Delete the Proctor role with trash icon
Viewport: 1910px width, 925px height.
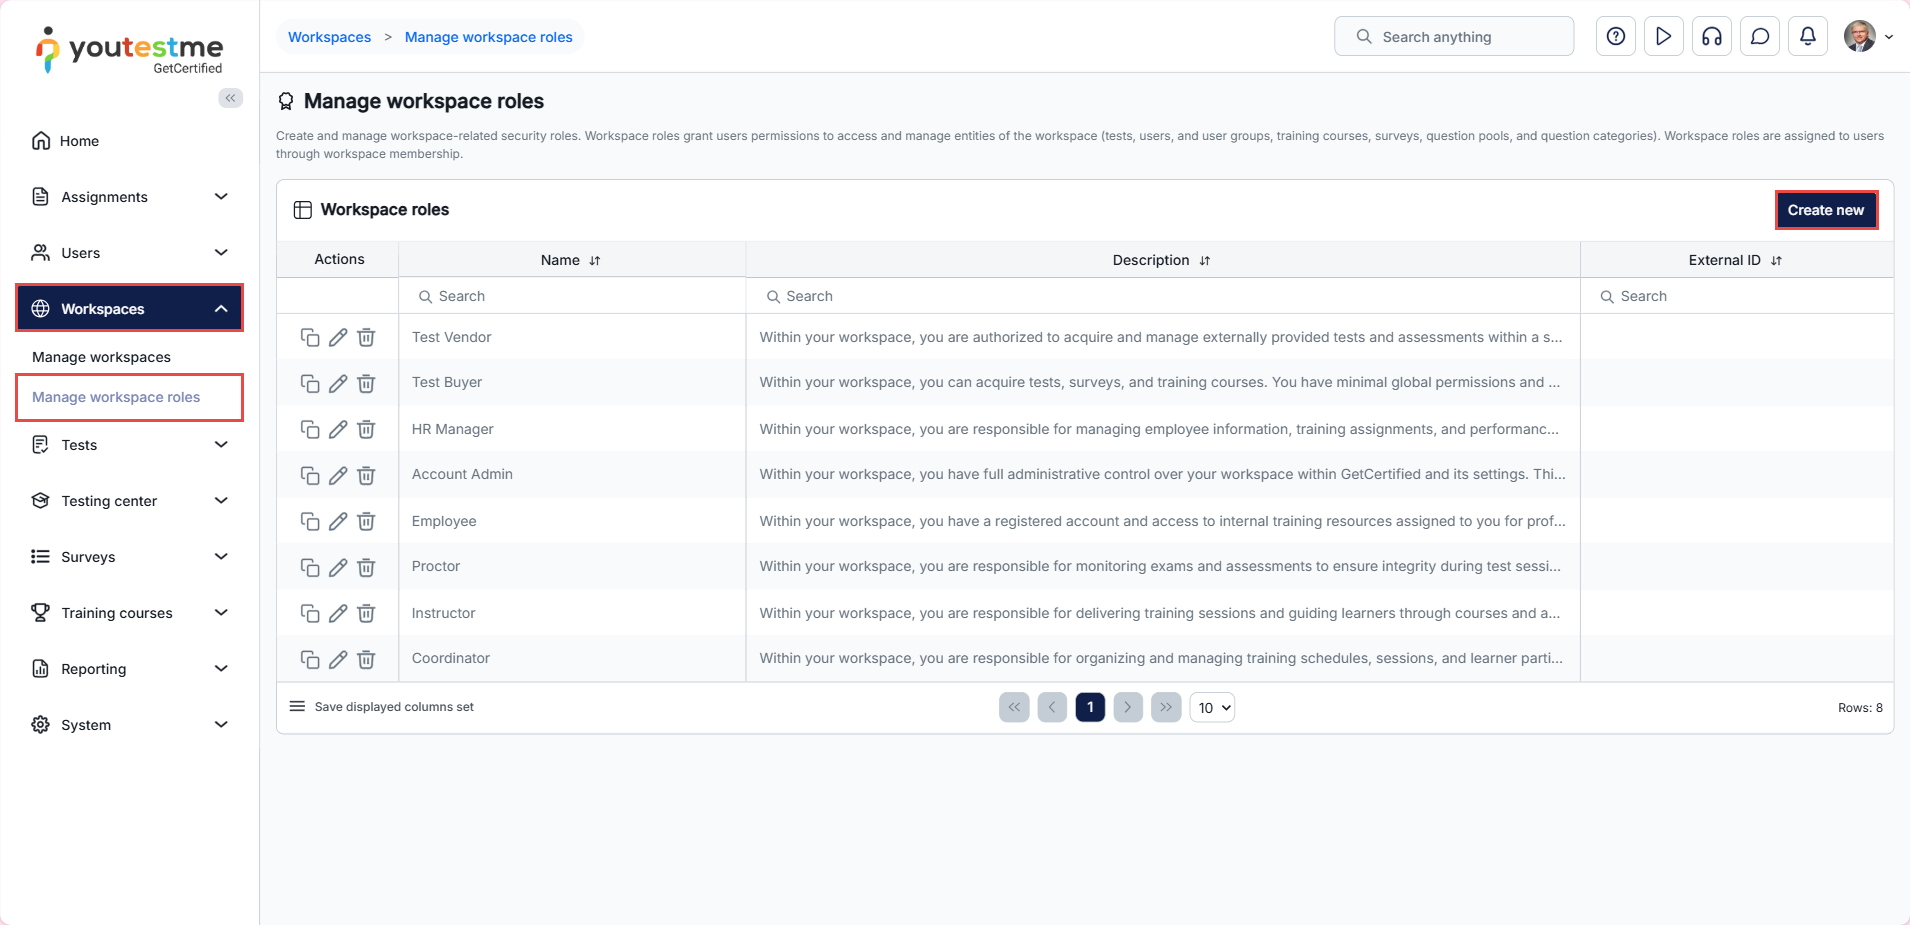(x=366, y=568)
